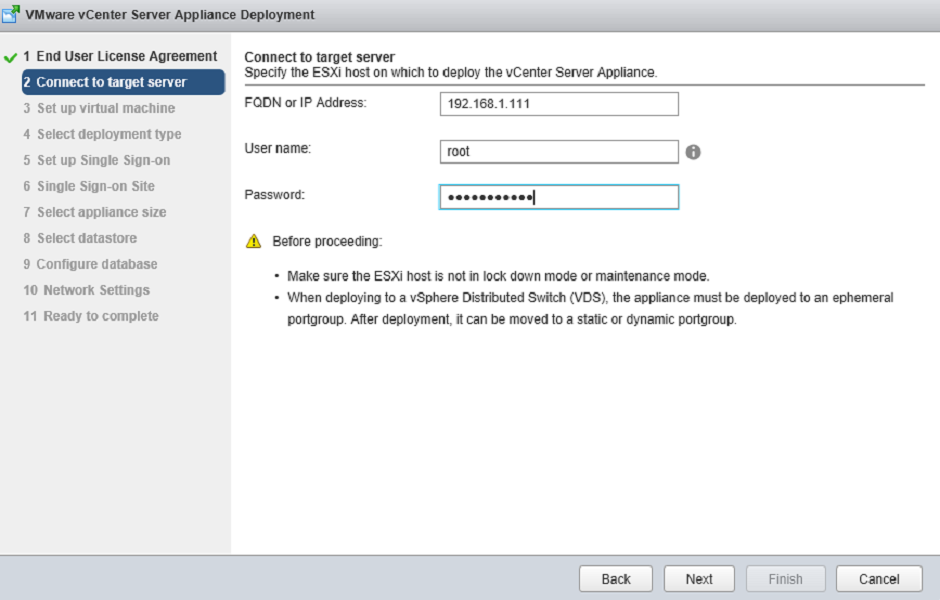The image size is (940, 600).
Task: Click the info icon beside User name
Action: point(693,152)
